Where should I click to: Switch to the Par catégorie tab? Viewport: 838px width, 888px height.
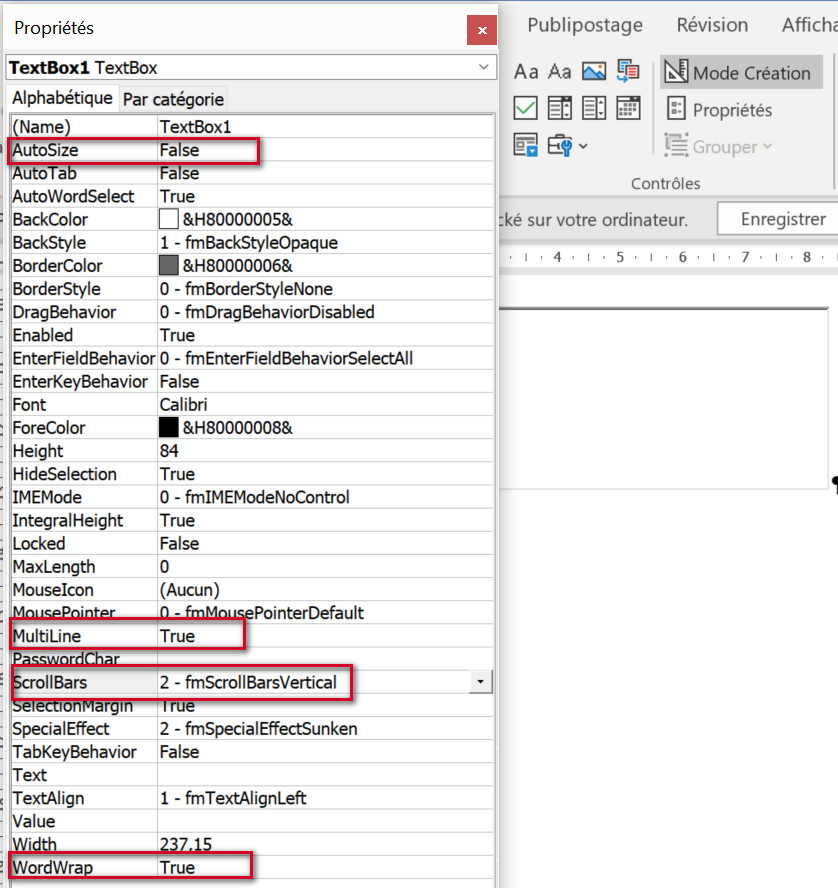pos(174,99)
